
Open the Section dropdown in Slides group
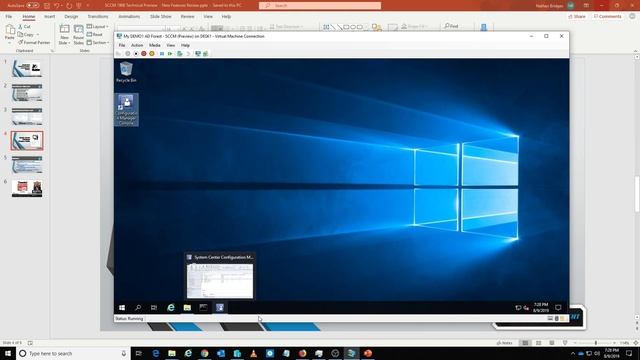click(98, 42)
